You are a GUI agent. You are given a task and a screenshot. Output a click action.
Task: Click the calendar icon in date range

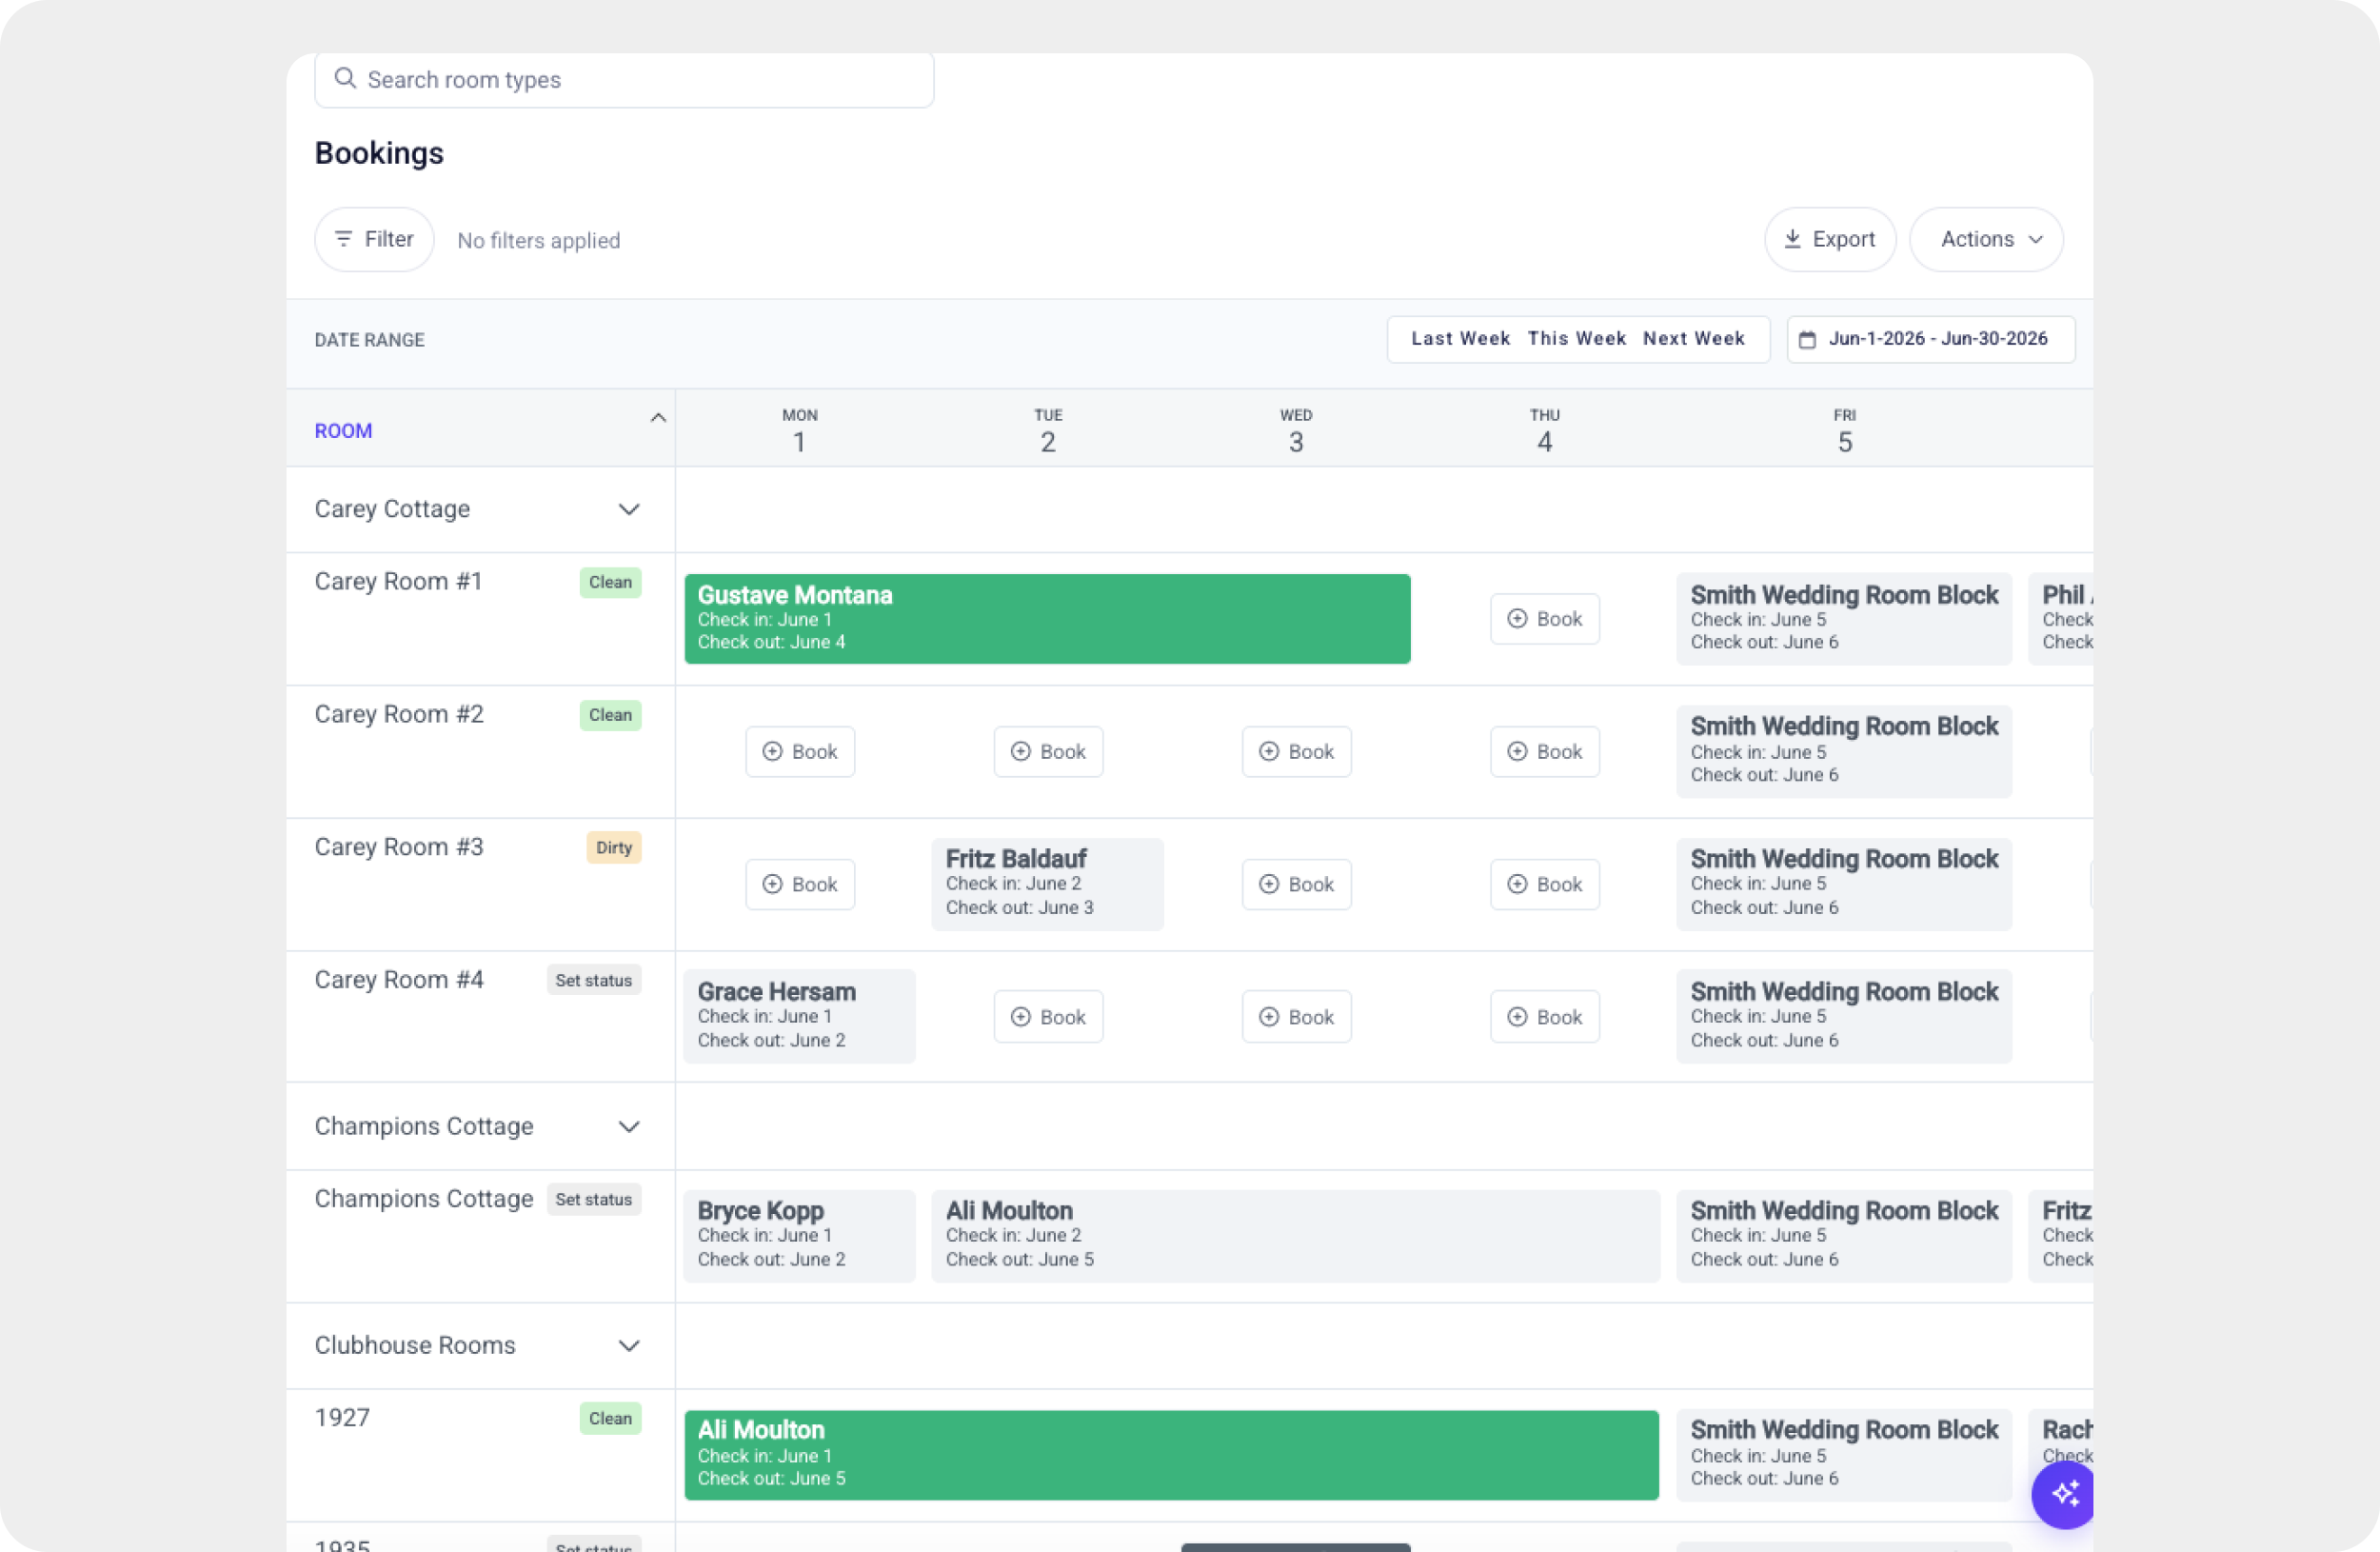(1807, 340)
